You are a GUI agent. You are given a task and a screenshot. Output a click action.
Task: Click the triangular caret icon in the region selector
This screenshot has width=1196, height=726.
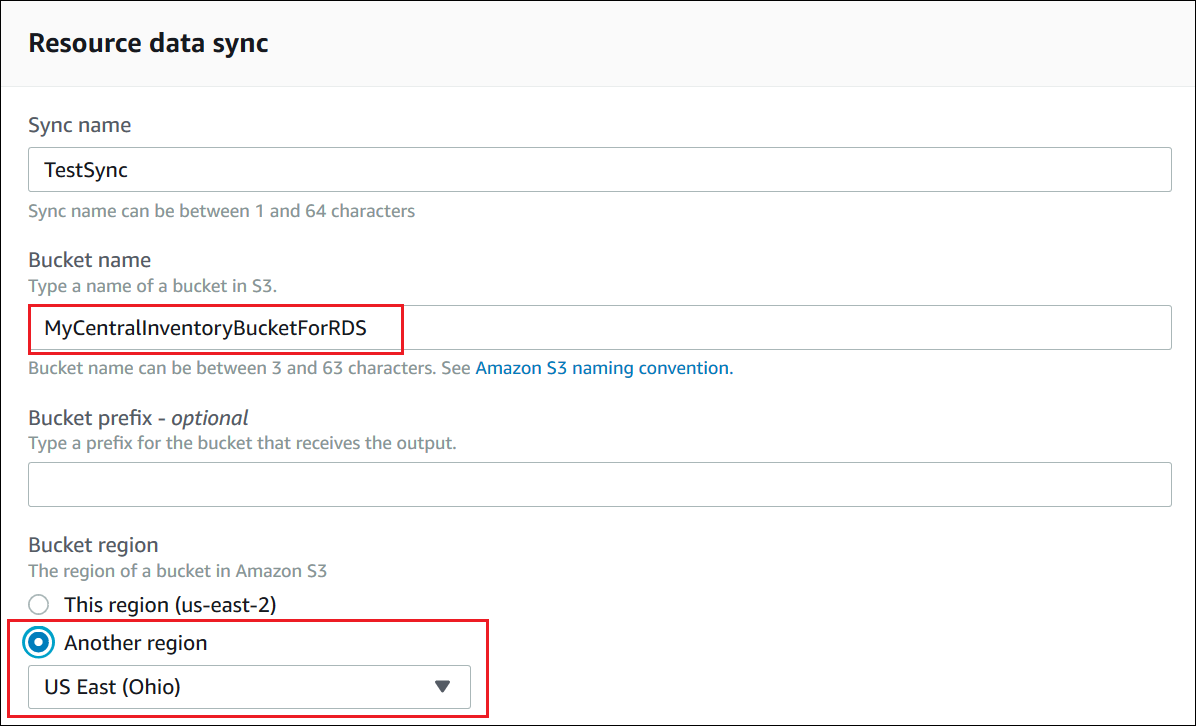441,687
